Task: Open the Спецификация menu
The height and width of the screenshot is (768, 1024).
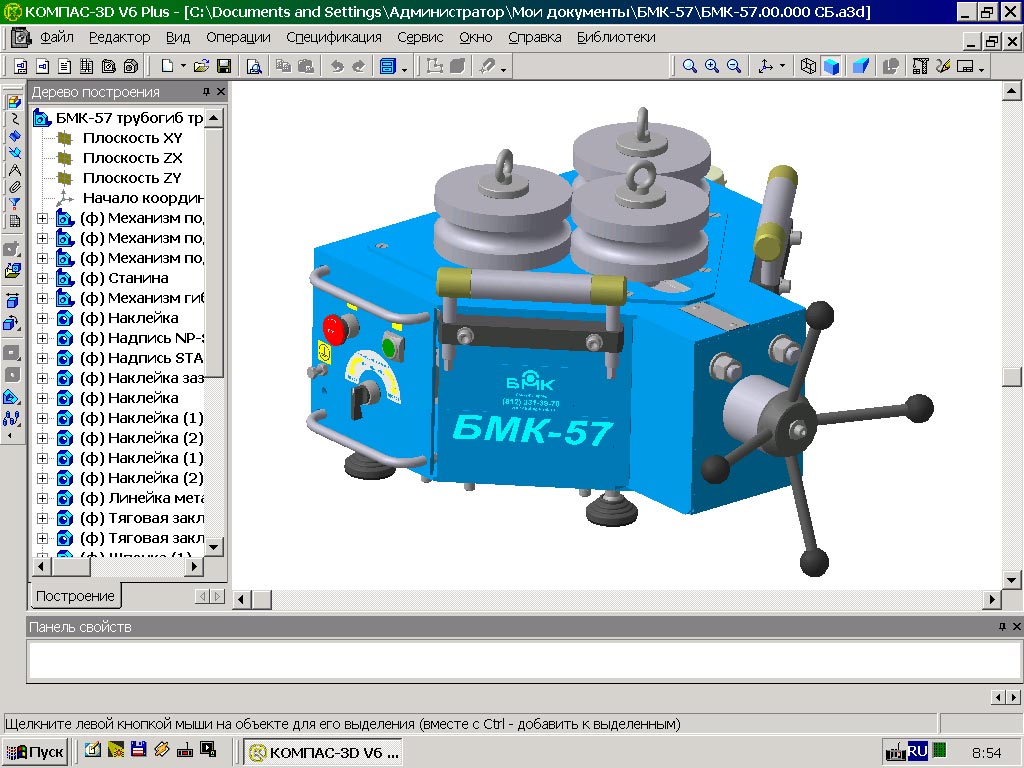Action: (333, 37)
